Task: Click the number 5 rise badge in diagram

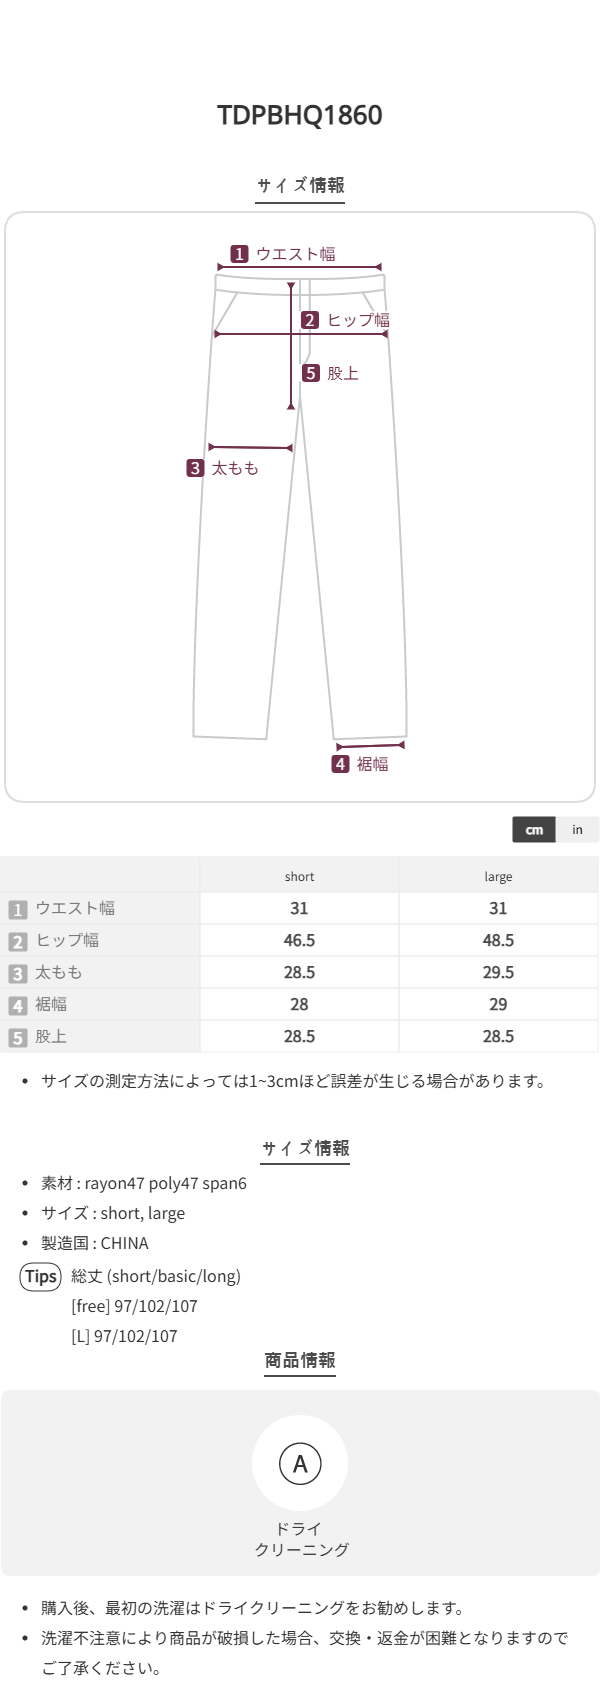Action: tap(311, 373)
